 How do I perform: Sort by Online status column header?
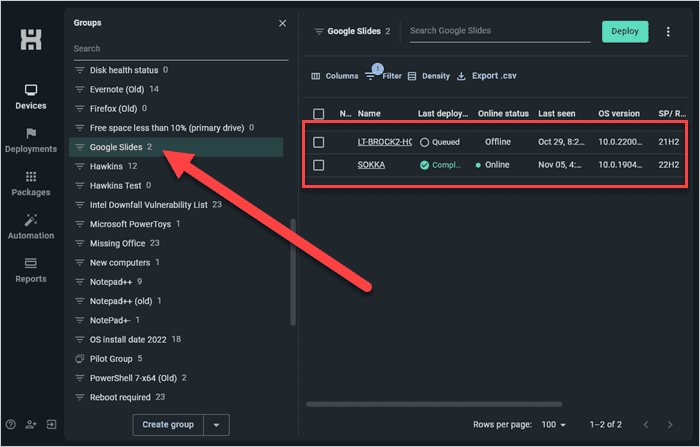pyautogui.click(x=503, y=114)
